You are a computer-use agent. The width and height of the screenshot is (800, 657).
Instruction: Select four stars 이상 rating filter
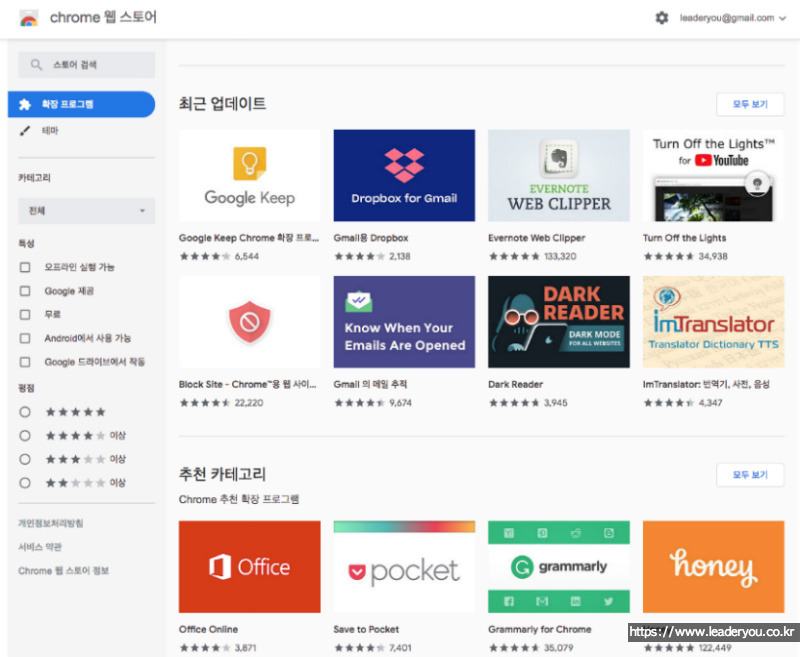pyautogui.click(x=24, y=436)
